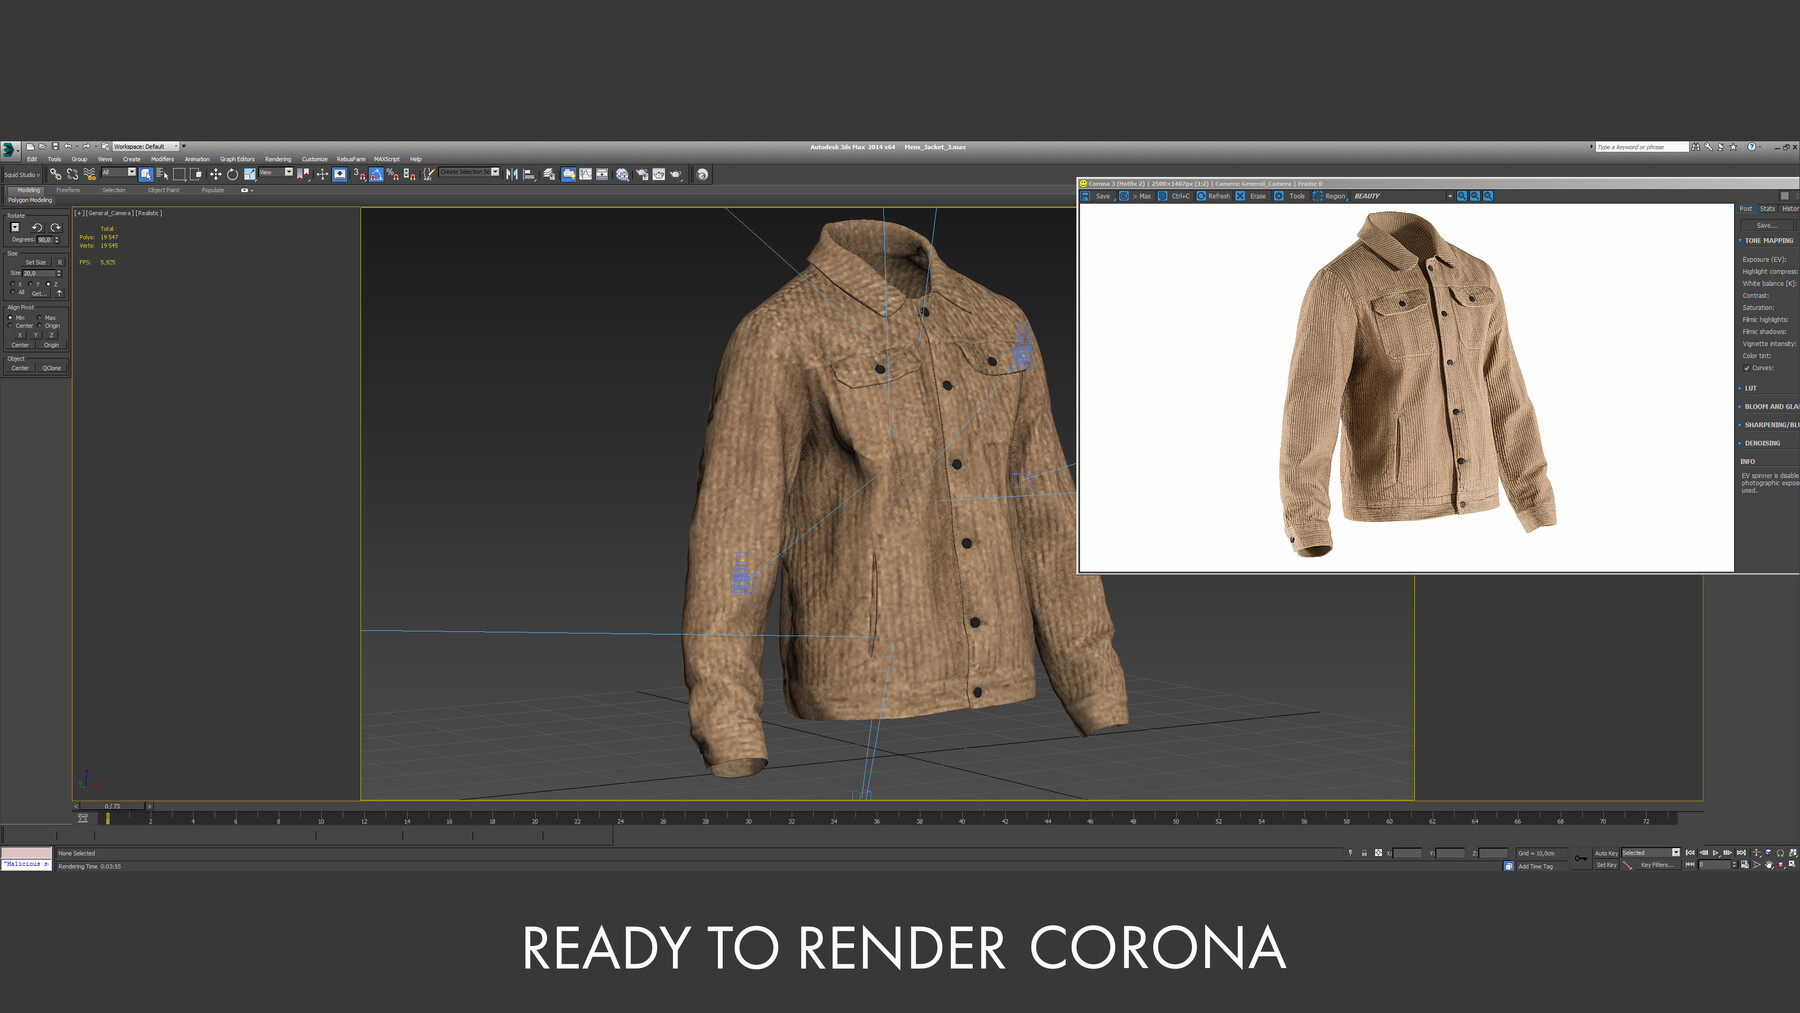Open Render Setup teapot icon
1800x1013 pixels.
[x=641, y=174]
